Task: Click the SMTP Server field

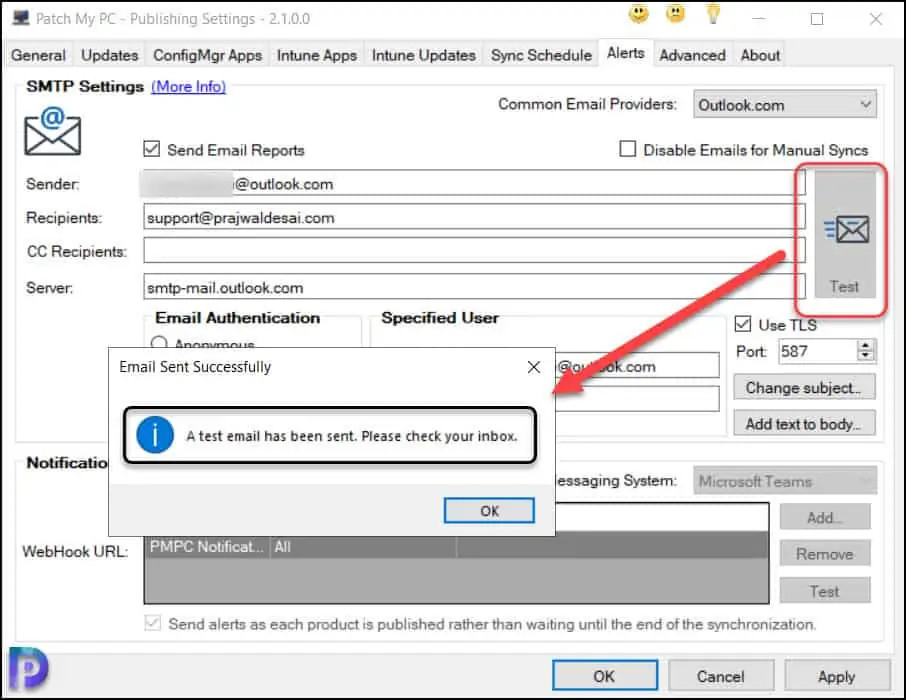Action: (x=474, y=287)
